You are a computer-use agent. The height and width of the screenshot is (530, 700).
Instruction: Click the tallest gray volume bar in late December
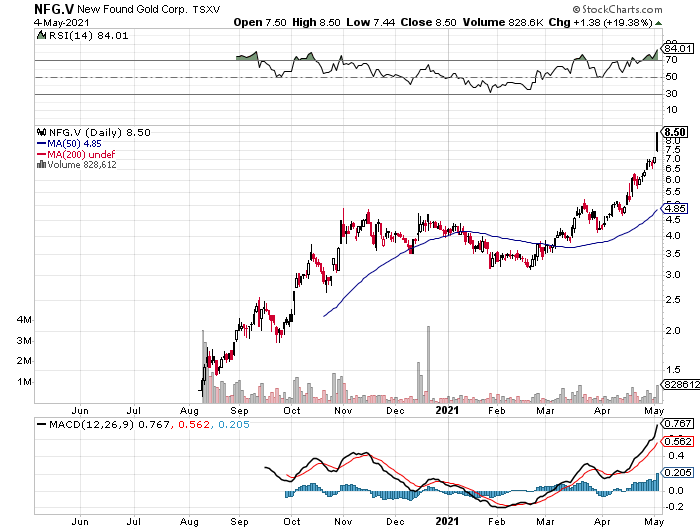coord(429,364)
